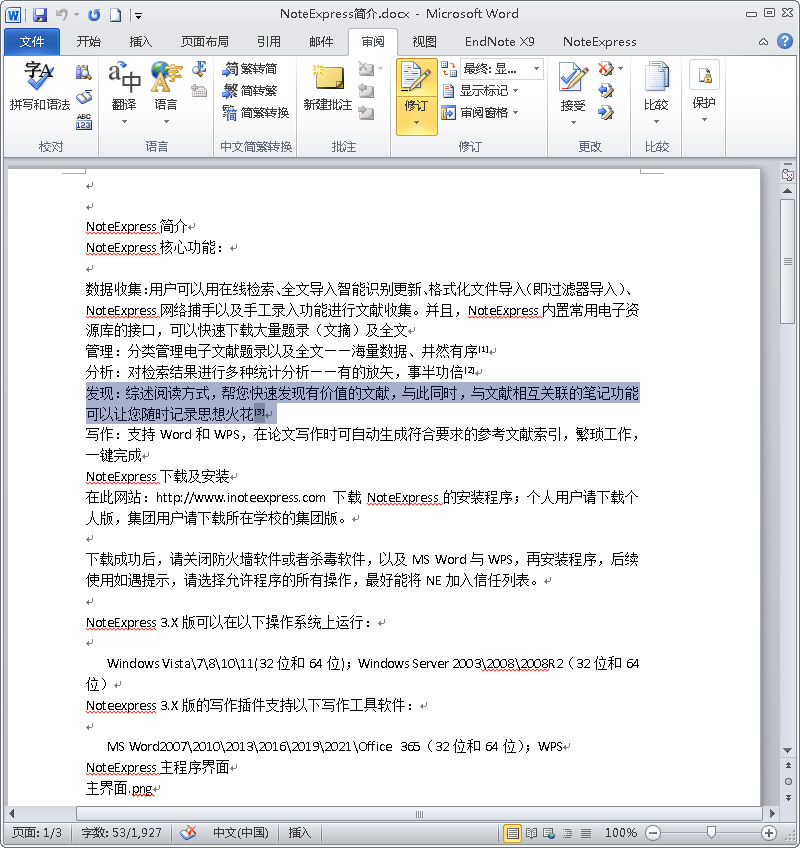
Task: Switch to the EndNote X9 tab
Action: 500,42
